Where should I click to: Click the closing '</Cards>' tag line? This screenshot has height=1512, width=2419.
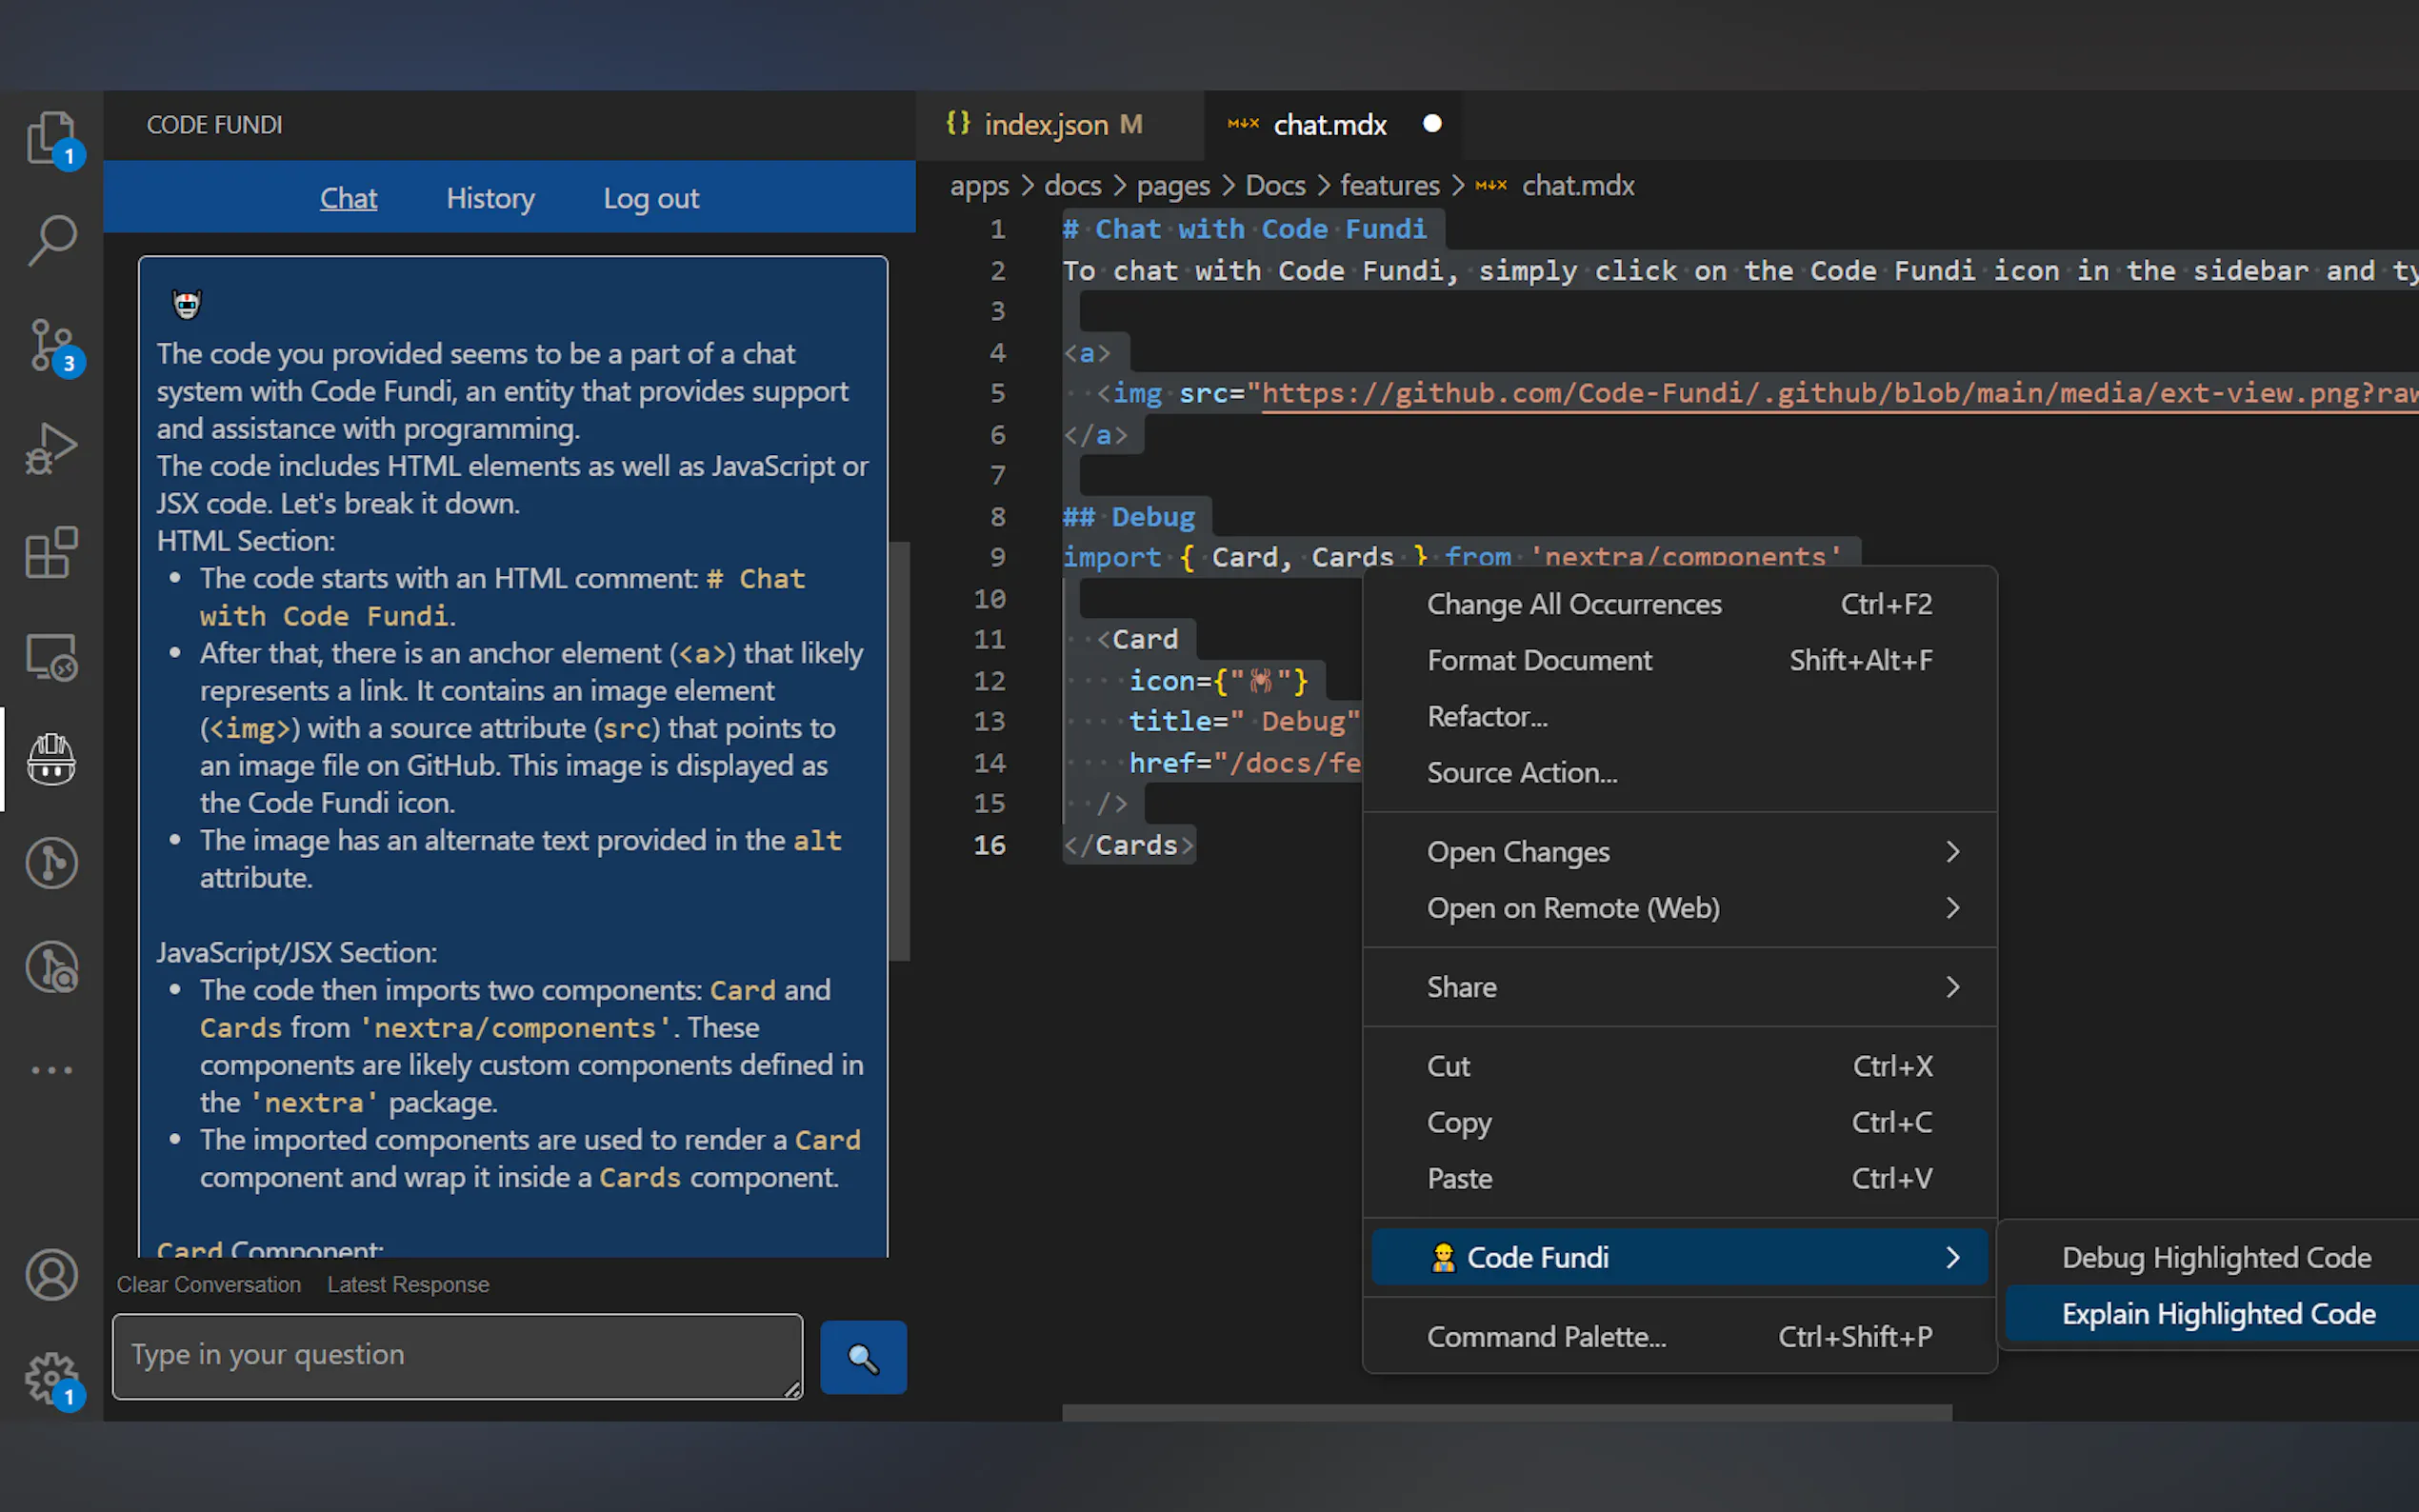click(1128, 845)
